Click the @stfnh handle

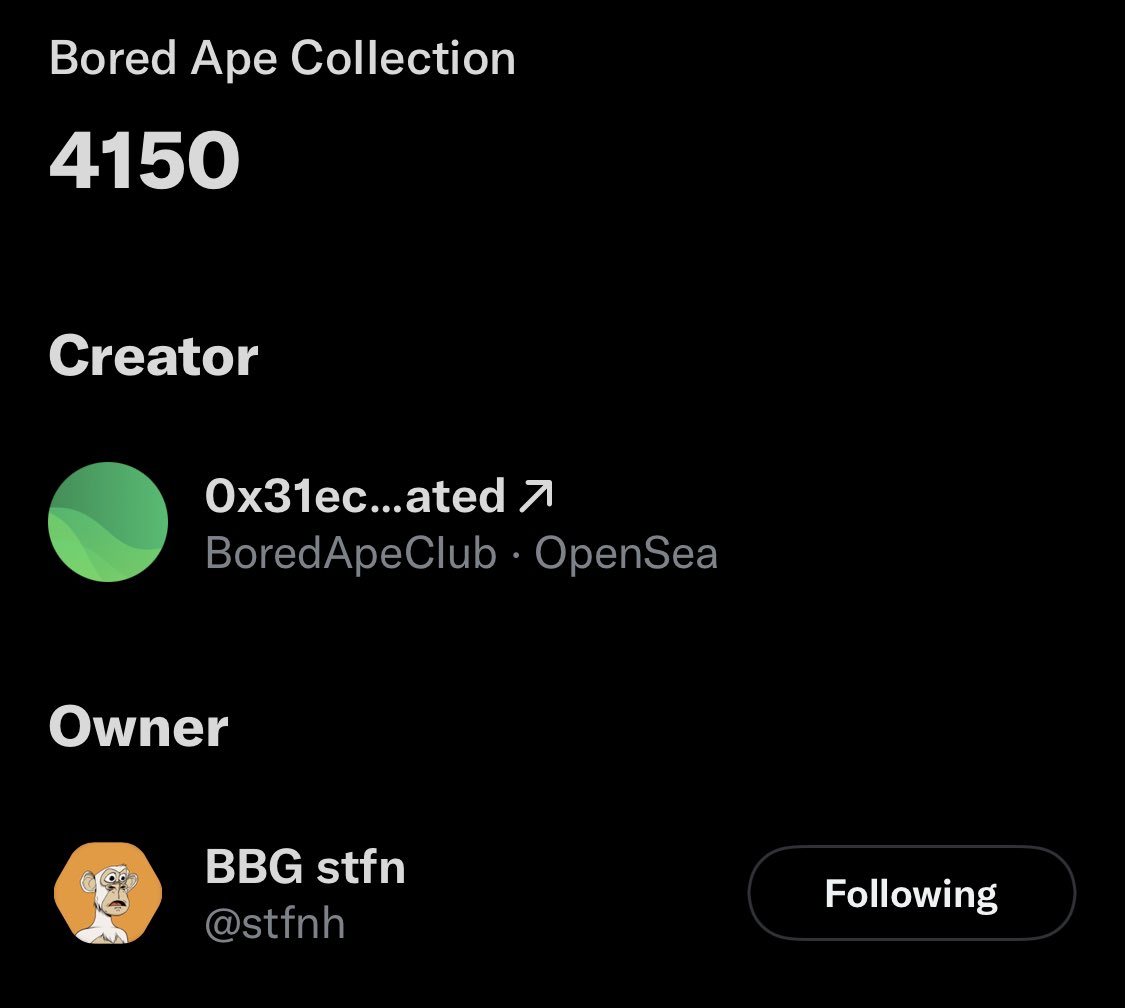click(275, 923)
